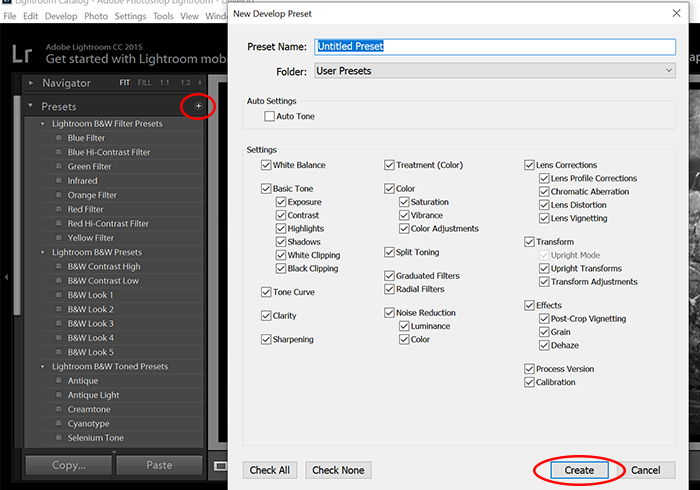The width and height of the screenshot is (700, 490).
Task: Open the Folder dropdown User Presets
Action: pyautogui.click(x=495, y=71)
